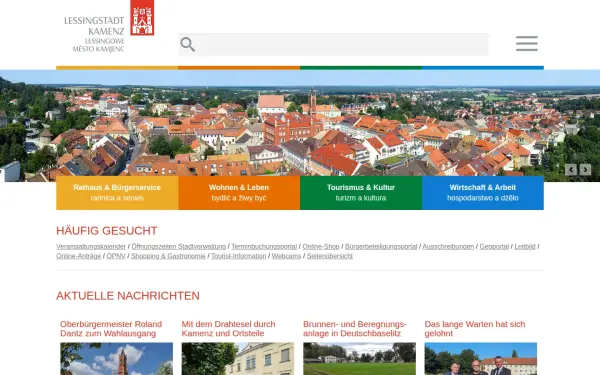The height and width of the screenshot is (375, 600).
Task: Open Wohnen & Leben section
Action: pos(239,193)
